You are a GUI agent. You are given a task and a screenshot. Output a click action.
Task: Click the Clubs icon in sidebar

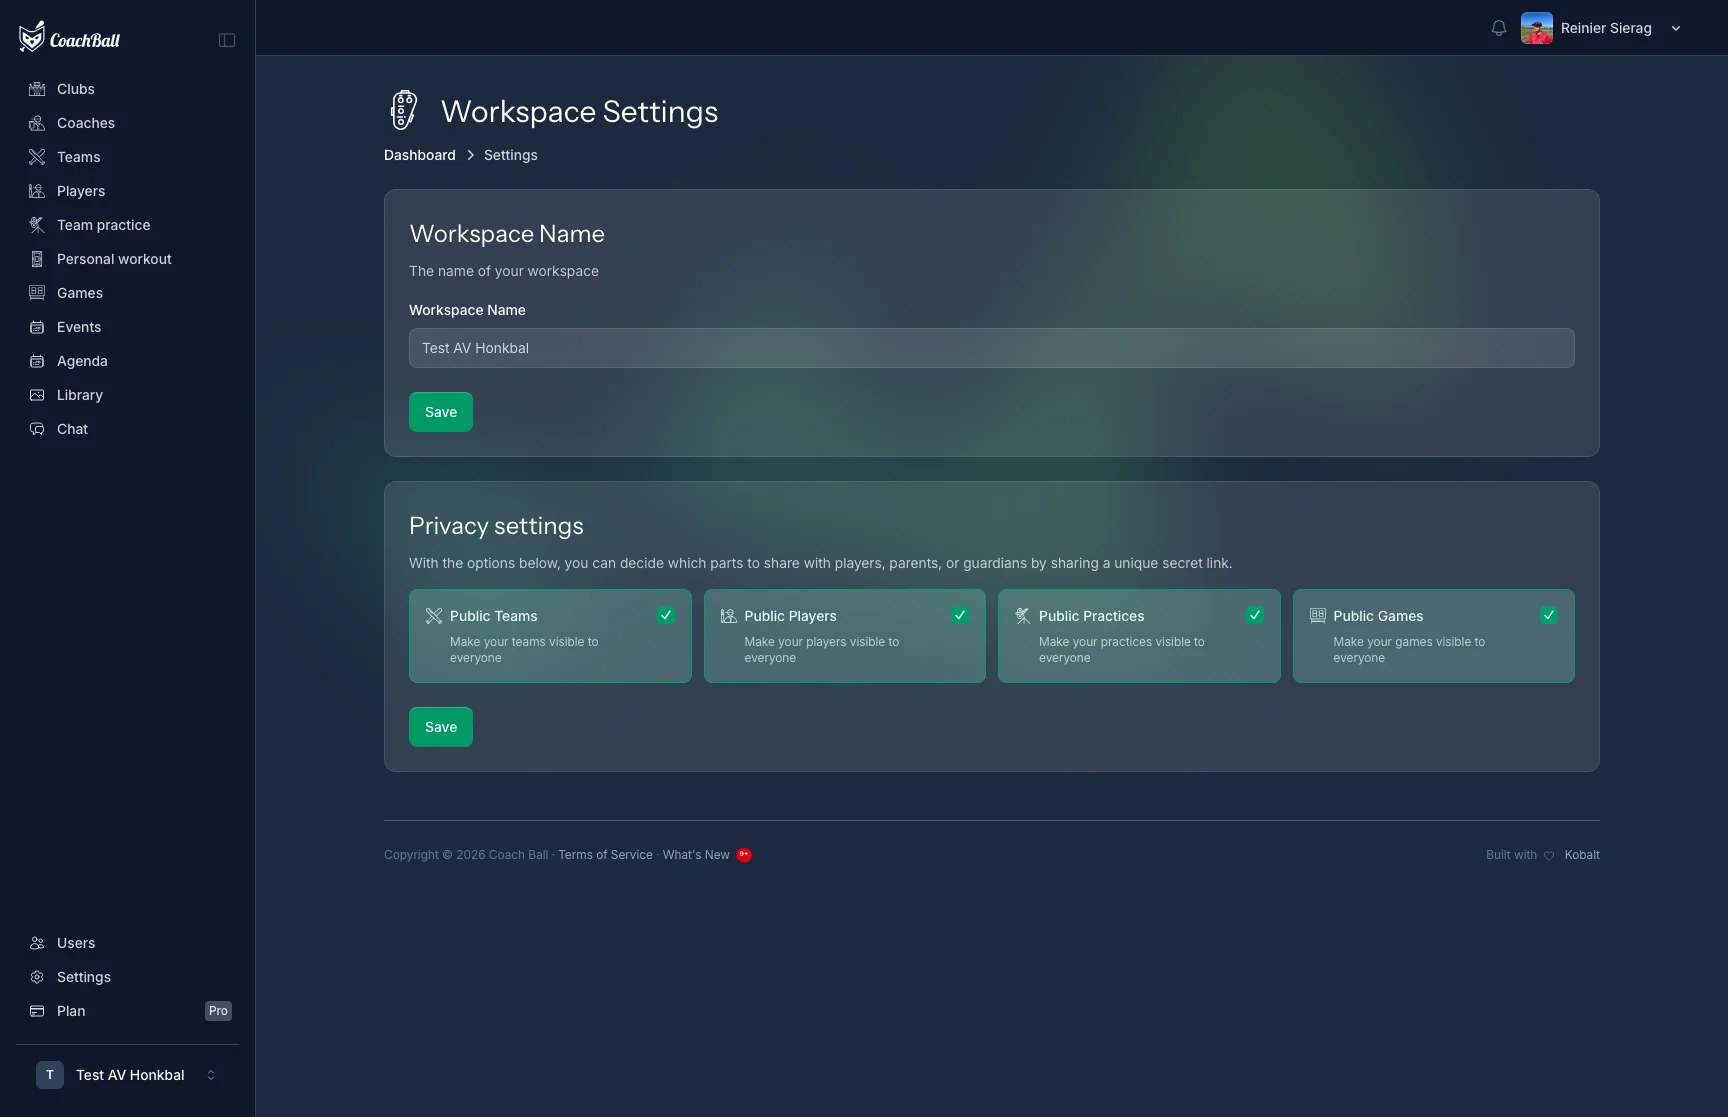point(37,89)
